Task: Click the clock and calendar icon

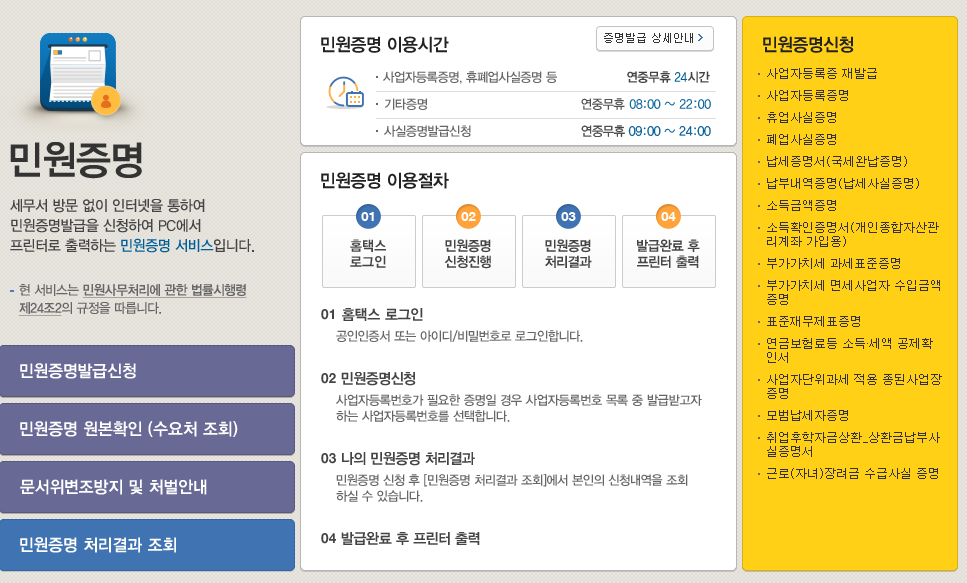Action: (x=345, y=92)
